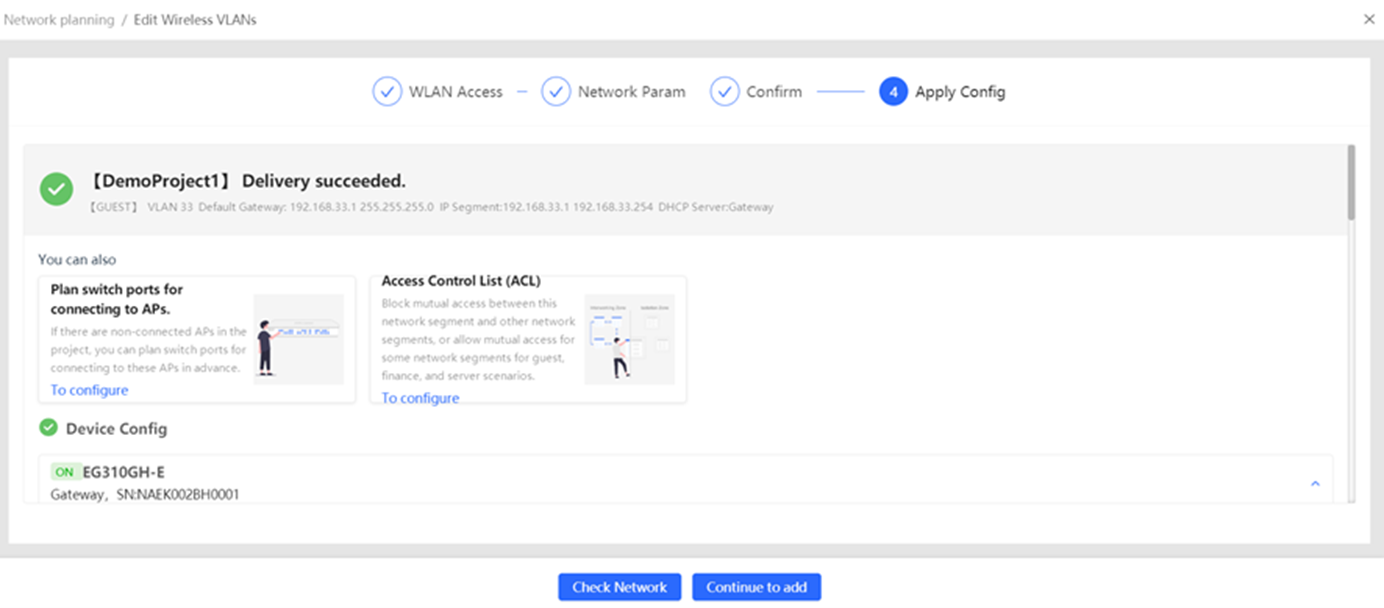This screenshot has width=1384, height=608.
Task: Click the switch ports illustration image
Action: [x=298, y=339]
